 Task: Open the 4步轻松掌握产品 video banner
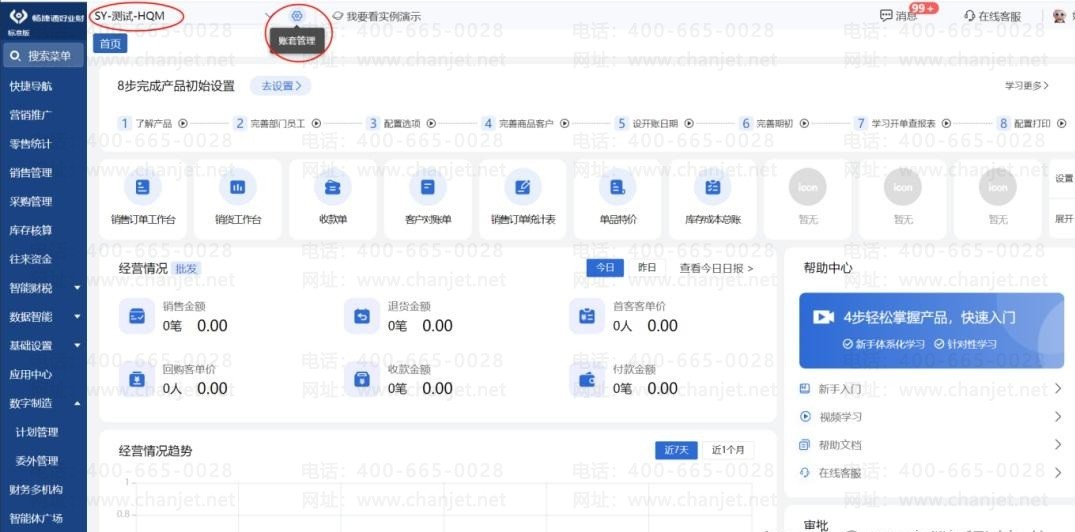pyautogui.click(x=932, y=330)
